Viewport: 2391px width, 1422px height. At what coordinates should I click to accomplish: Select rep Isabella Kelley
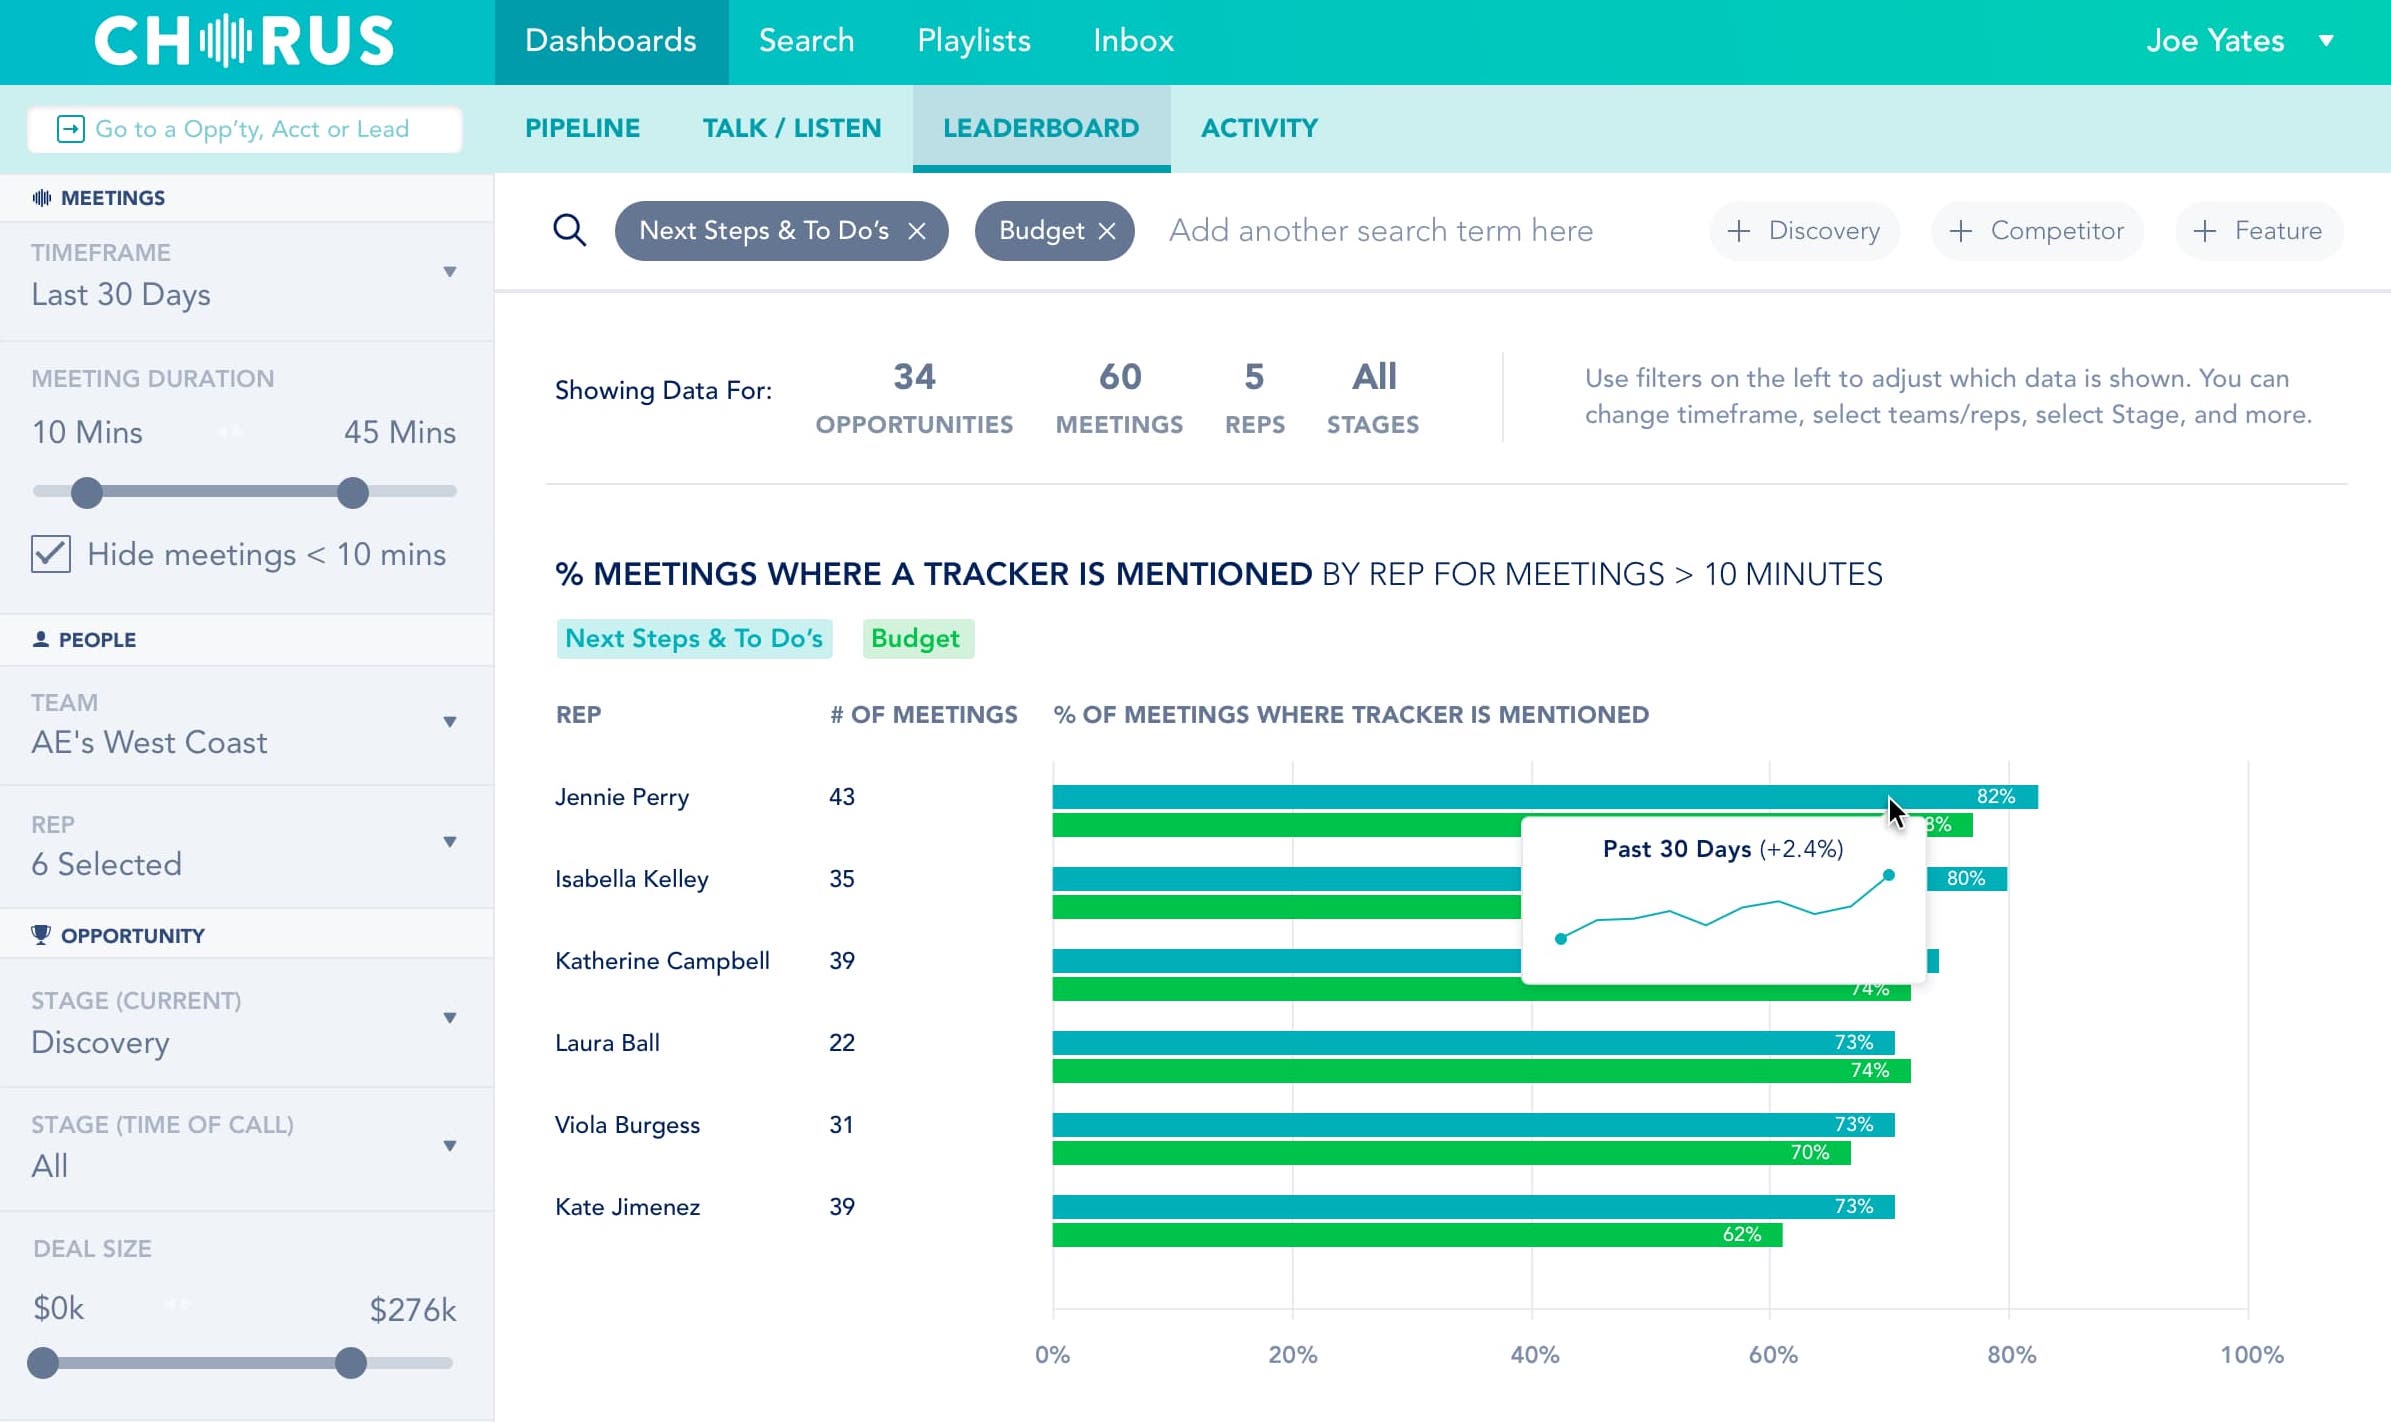coord(632,879)
